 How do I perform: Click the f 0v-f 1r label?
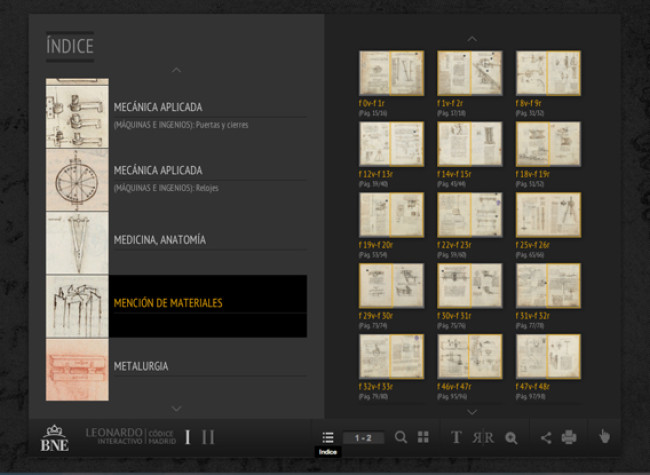[x=372, y=104]
